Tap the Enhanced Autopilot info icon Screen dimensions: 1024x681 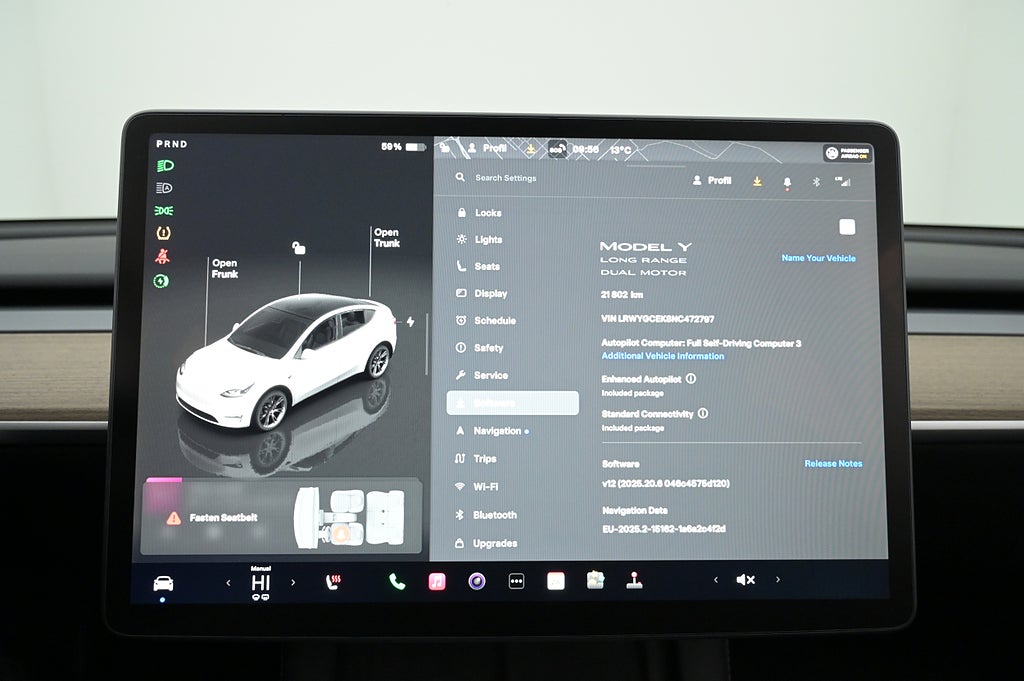691,379
